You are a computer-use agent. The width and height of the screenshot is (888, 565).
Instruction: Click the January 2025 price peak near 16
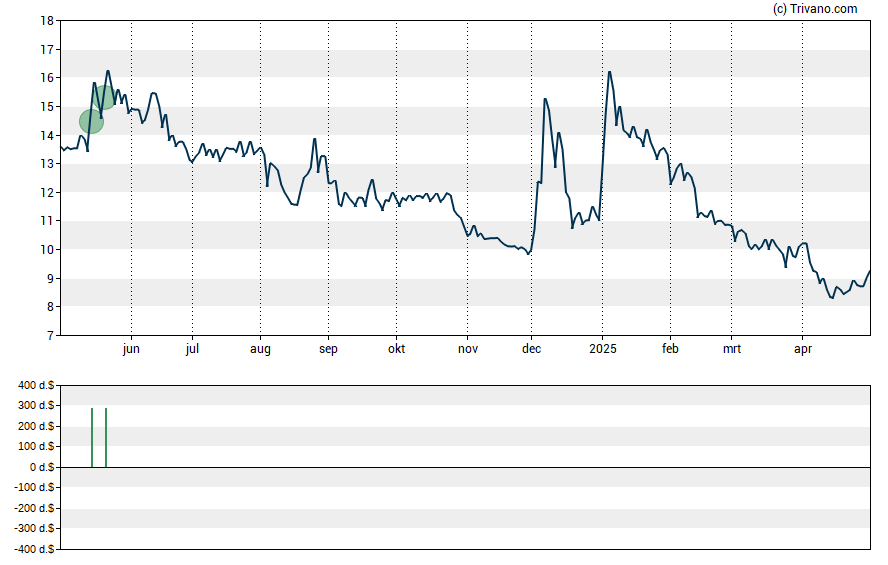pos(609,72)
